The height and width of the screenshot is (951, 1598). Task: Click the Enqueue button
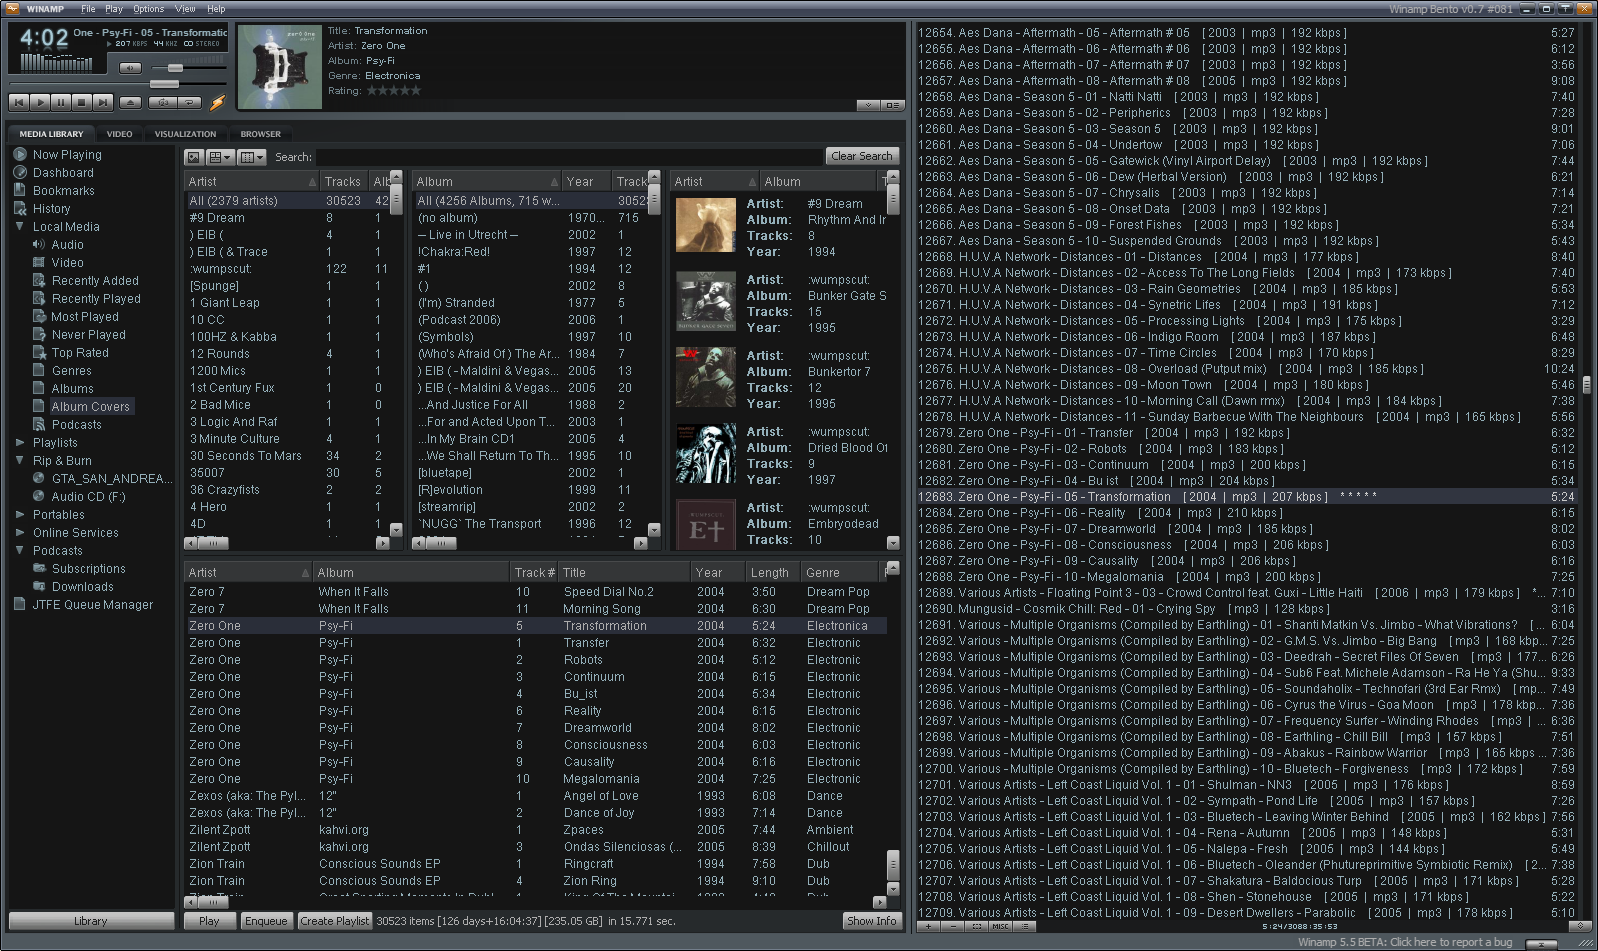[266, 921]
